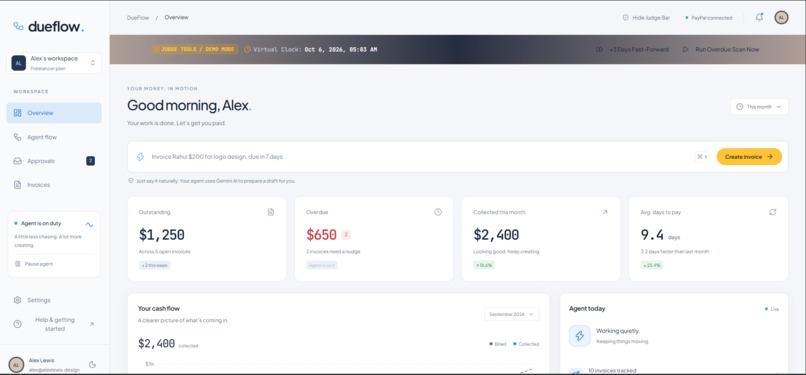Open notifications bell
806x375 pixels.
[759, 17]
